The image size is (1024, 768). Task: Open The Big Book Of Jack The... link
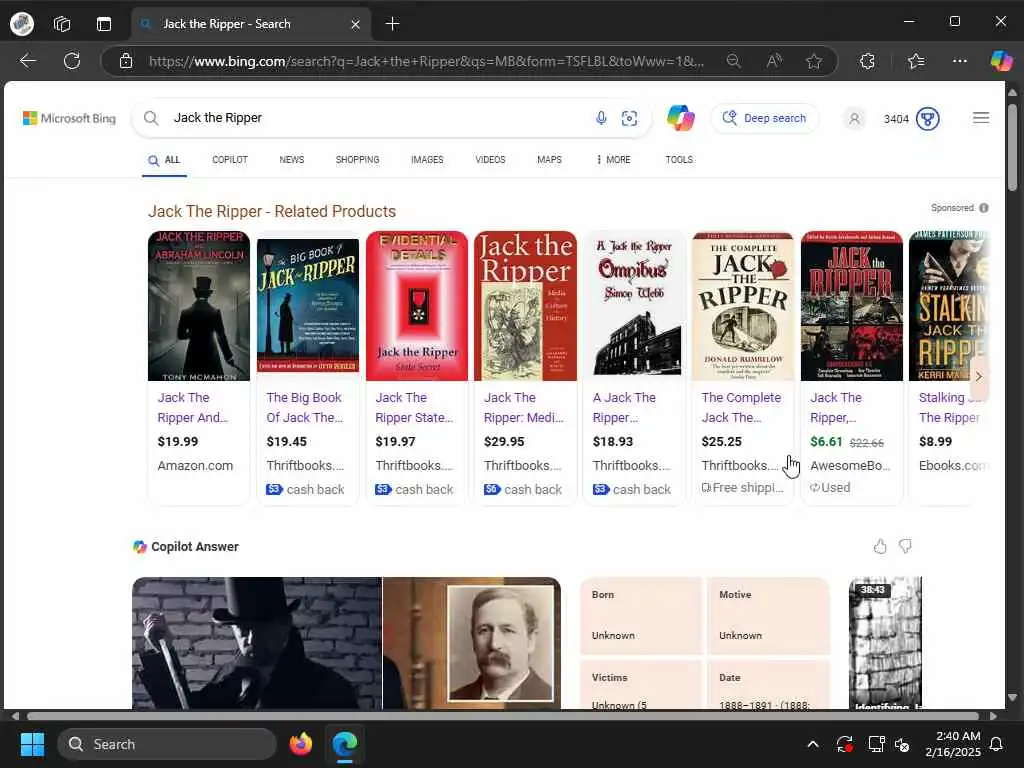coord(304,408)
